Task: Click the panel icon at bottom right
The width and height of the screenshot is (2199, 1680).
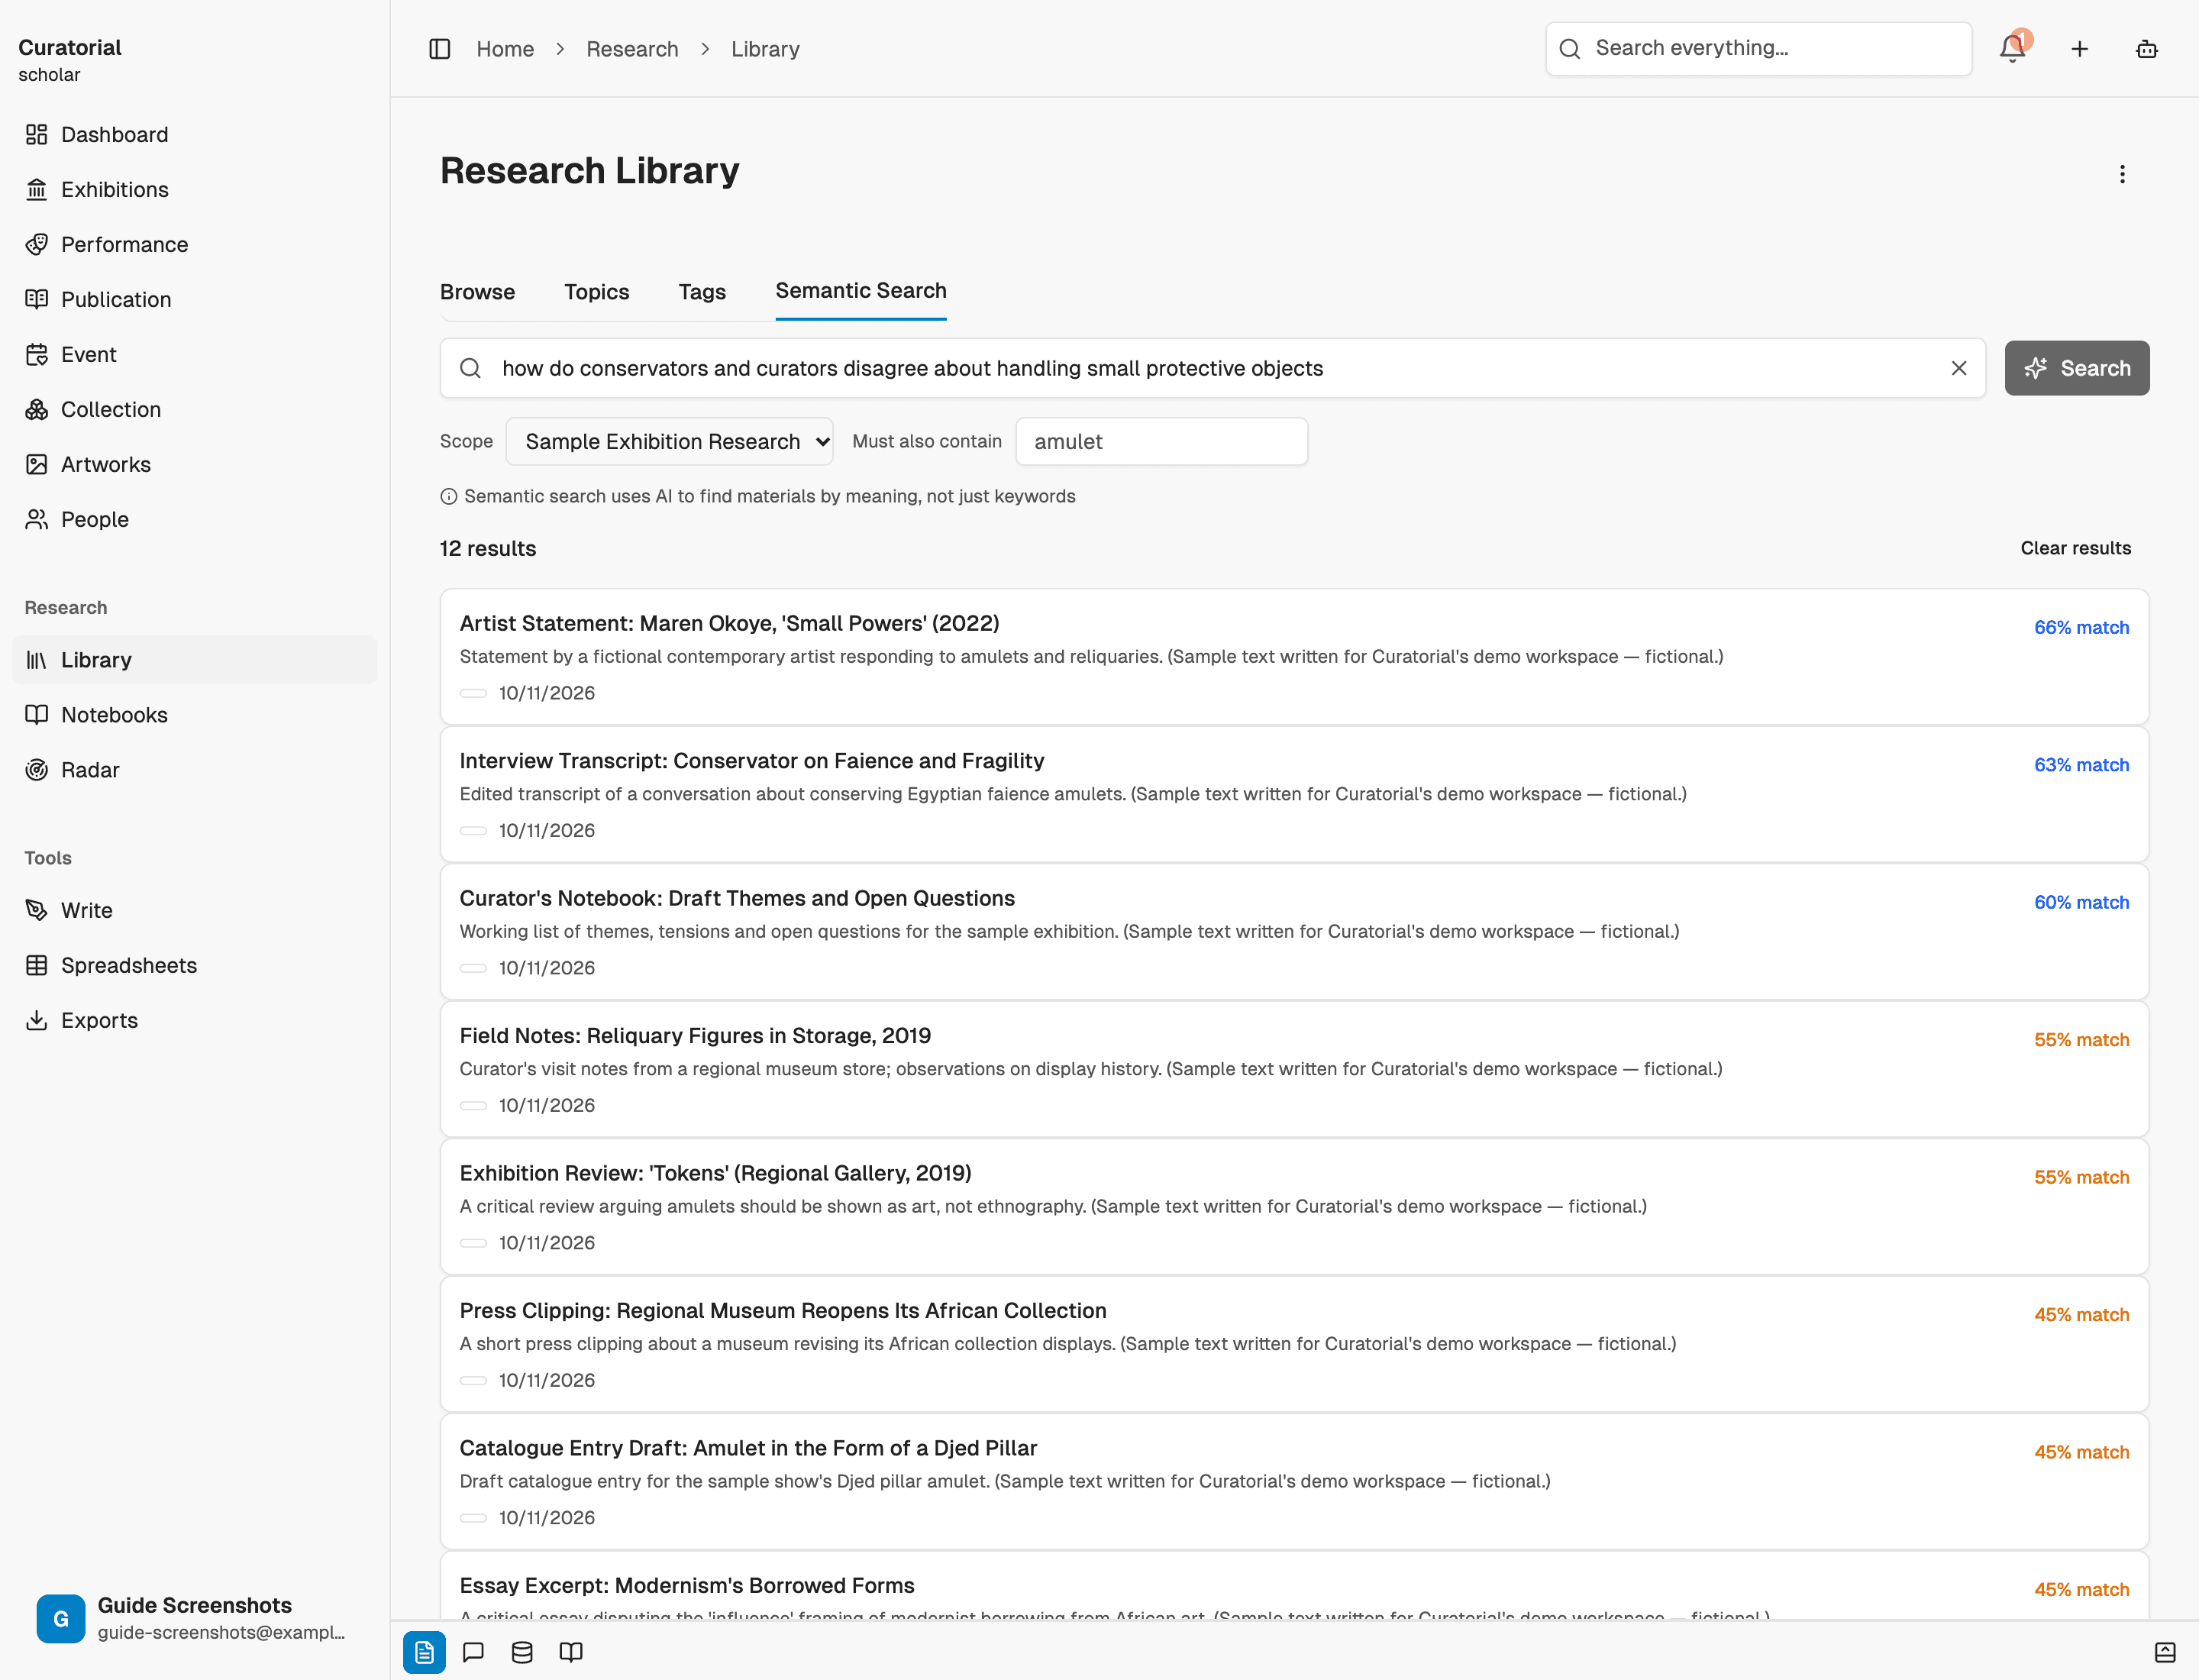Action: pos(2165,1652)
